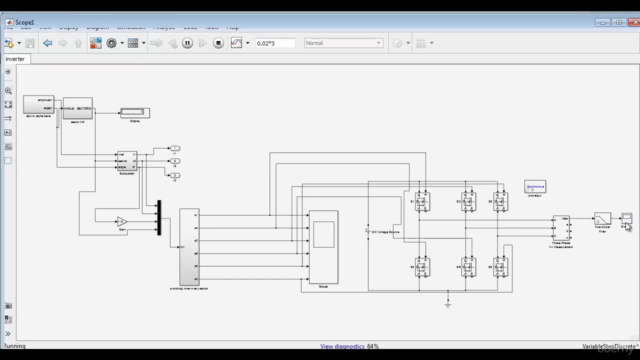Viewport: 640px width, 360px height.
Task: Select the S5 IGBT switch block
Action: pos(500,202)
